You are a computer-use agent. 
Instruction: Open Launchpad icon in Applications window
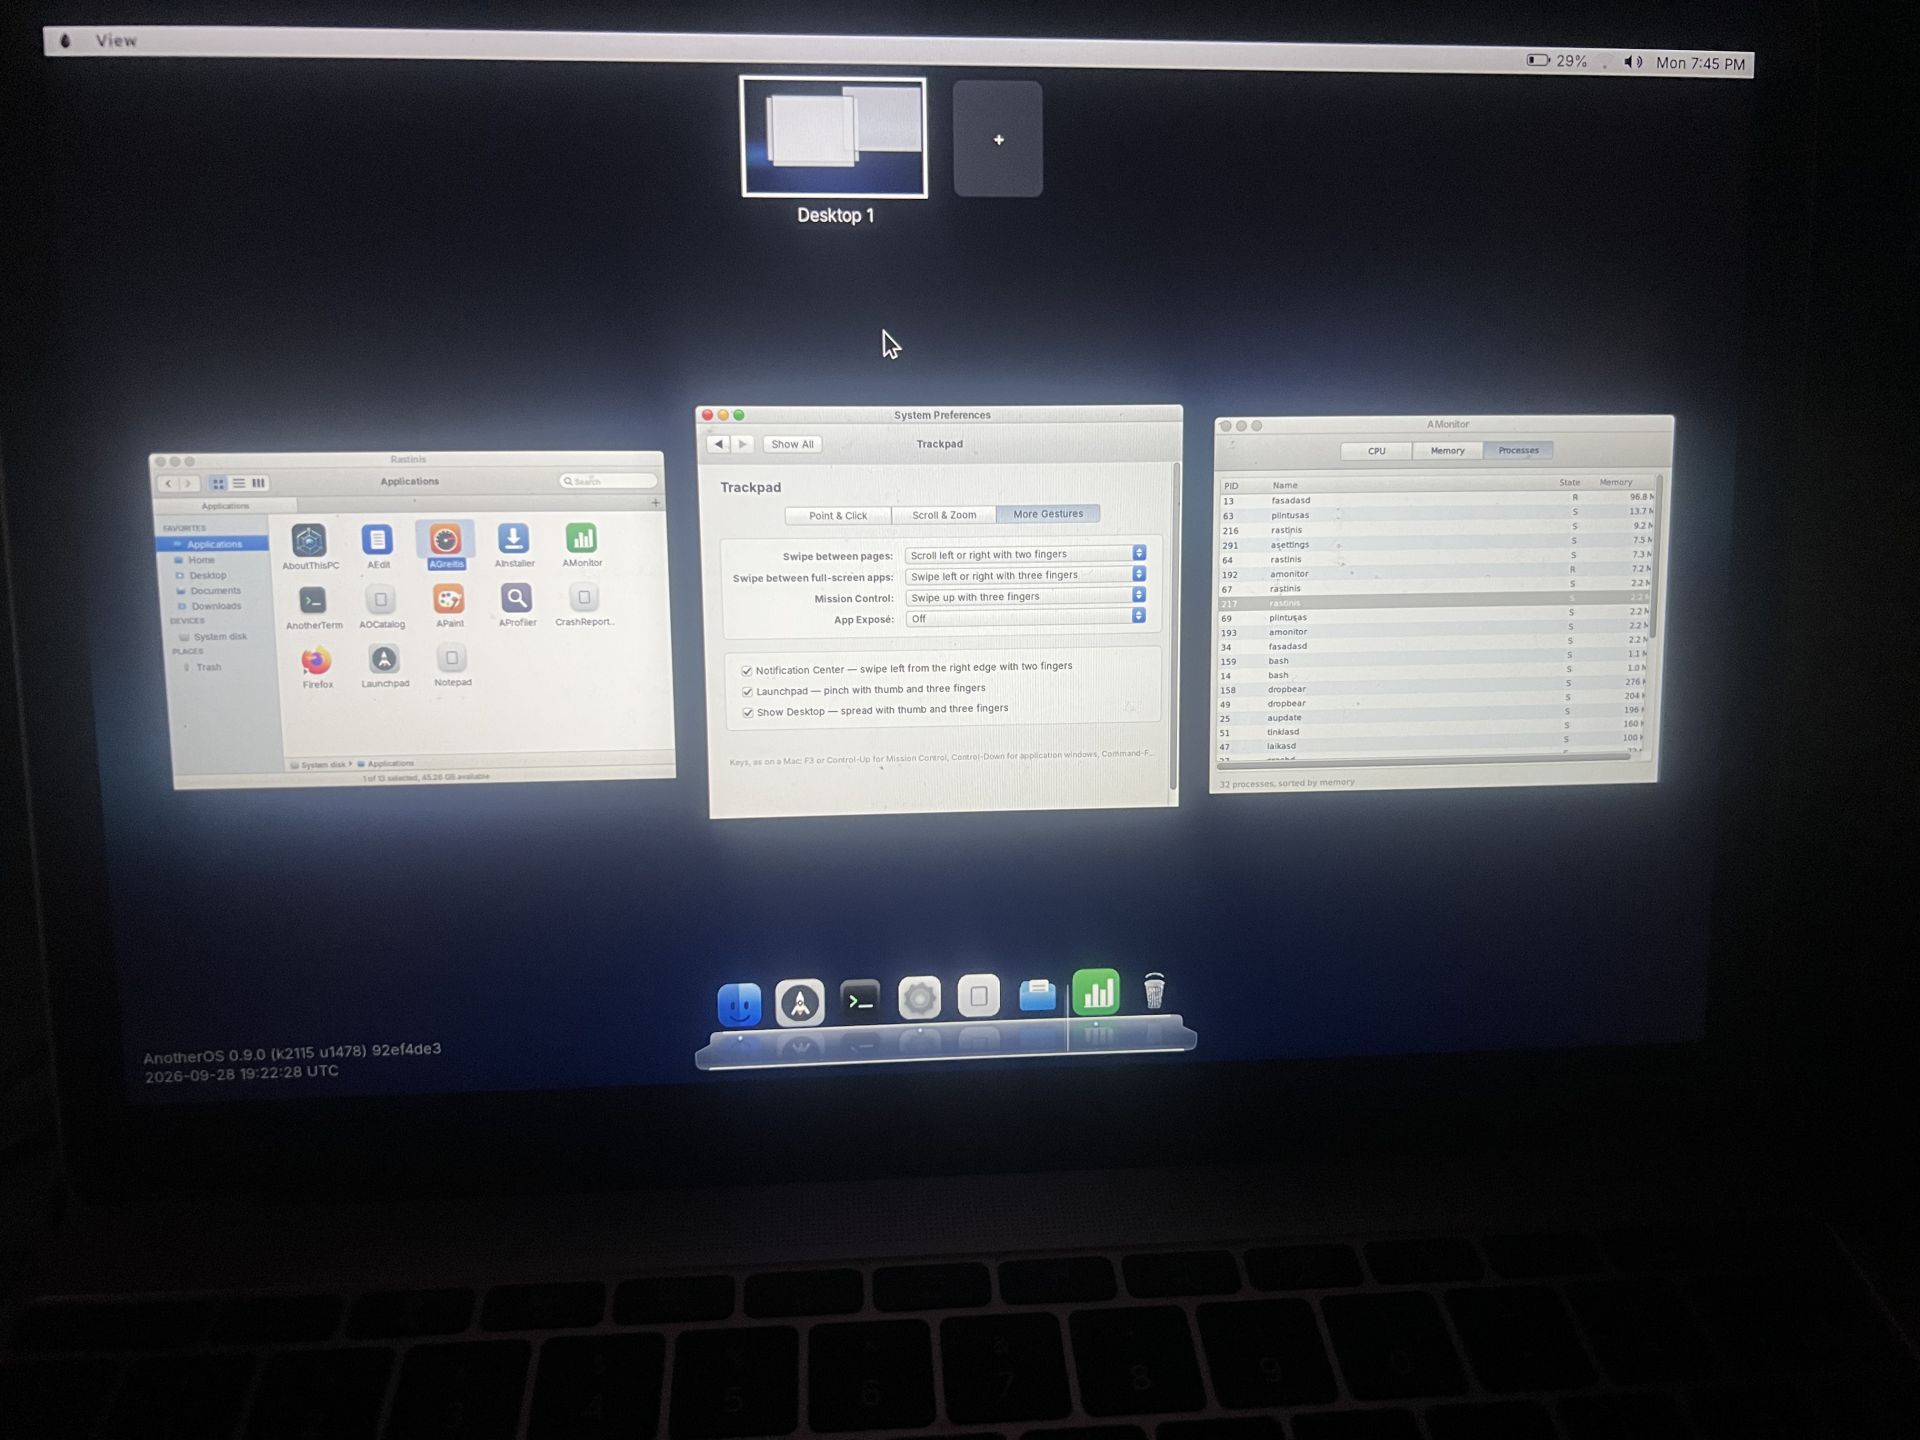click(384, 660)
